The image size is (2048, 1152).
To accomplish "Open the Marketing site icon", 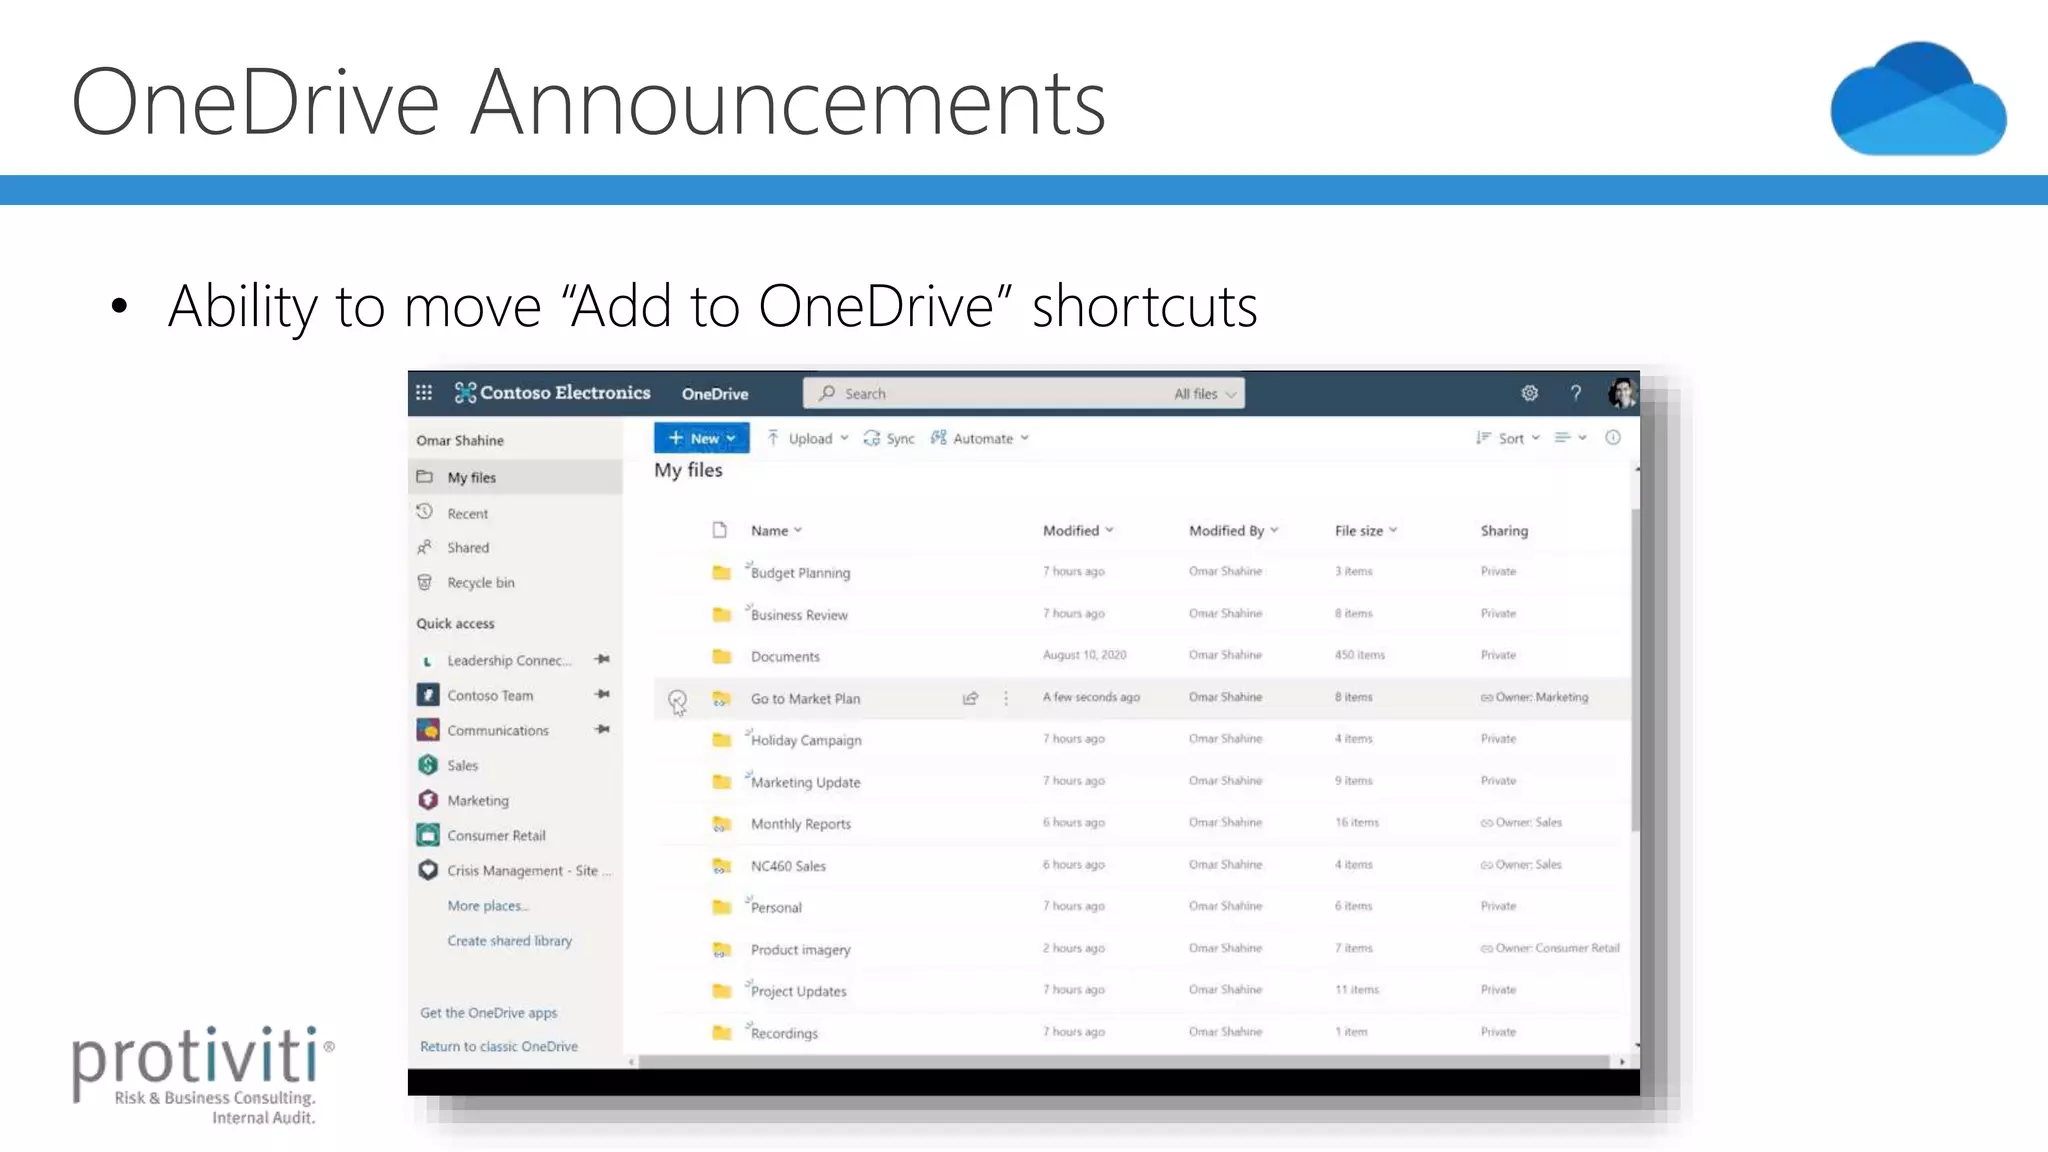I will click(428, 800).
